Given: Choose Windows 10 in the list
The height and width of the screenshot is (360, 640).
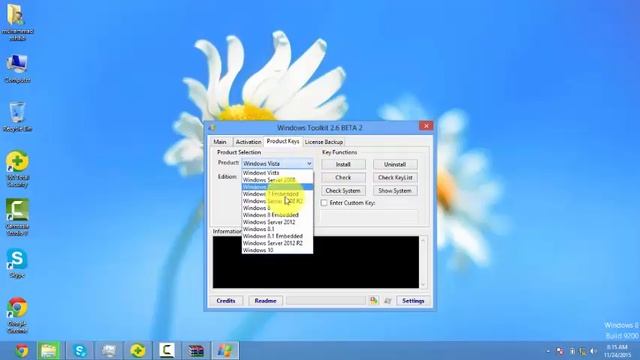Looking at the screenshot, I should (x=277, y=250).
